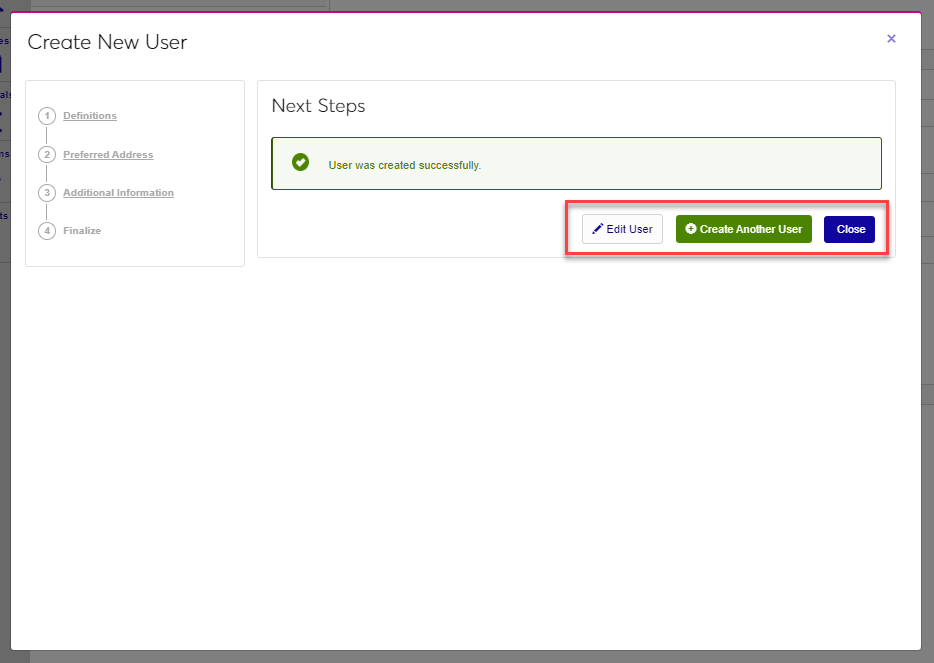
Task: Click the pencil icon on Edit User
Action: click(598, 229)
